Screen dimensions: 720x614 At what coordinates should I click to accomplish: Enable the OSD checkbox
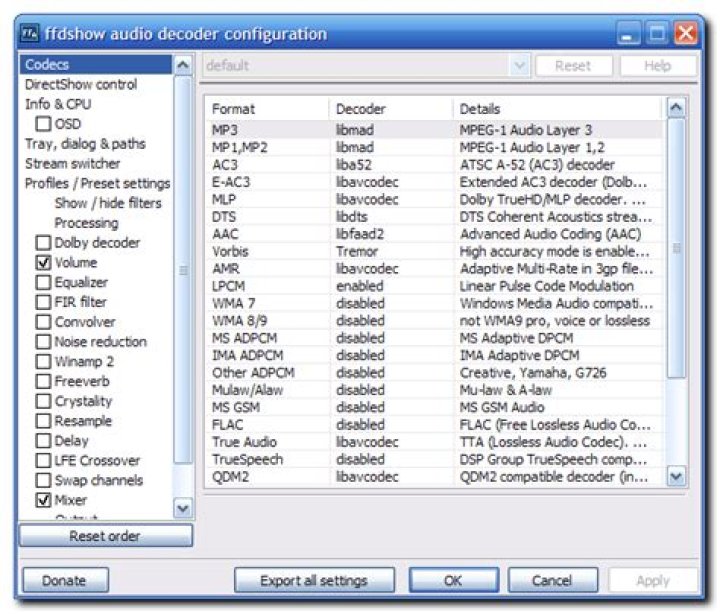click(43, 124)
